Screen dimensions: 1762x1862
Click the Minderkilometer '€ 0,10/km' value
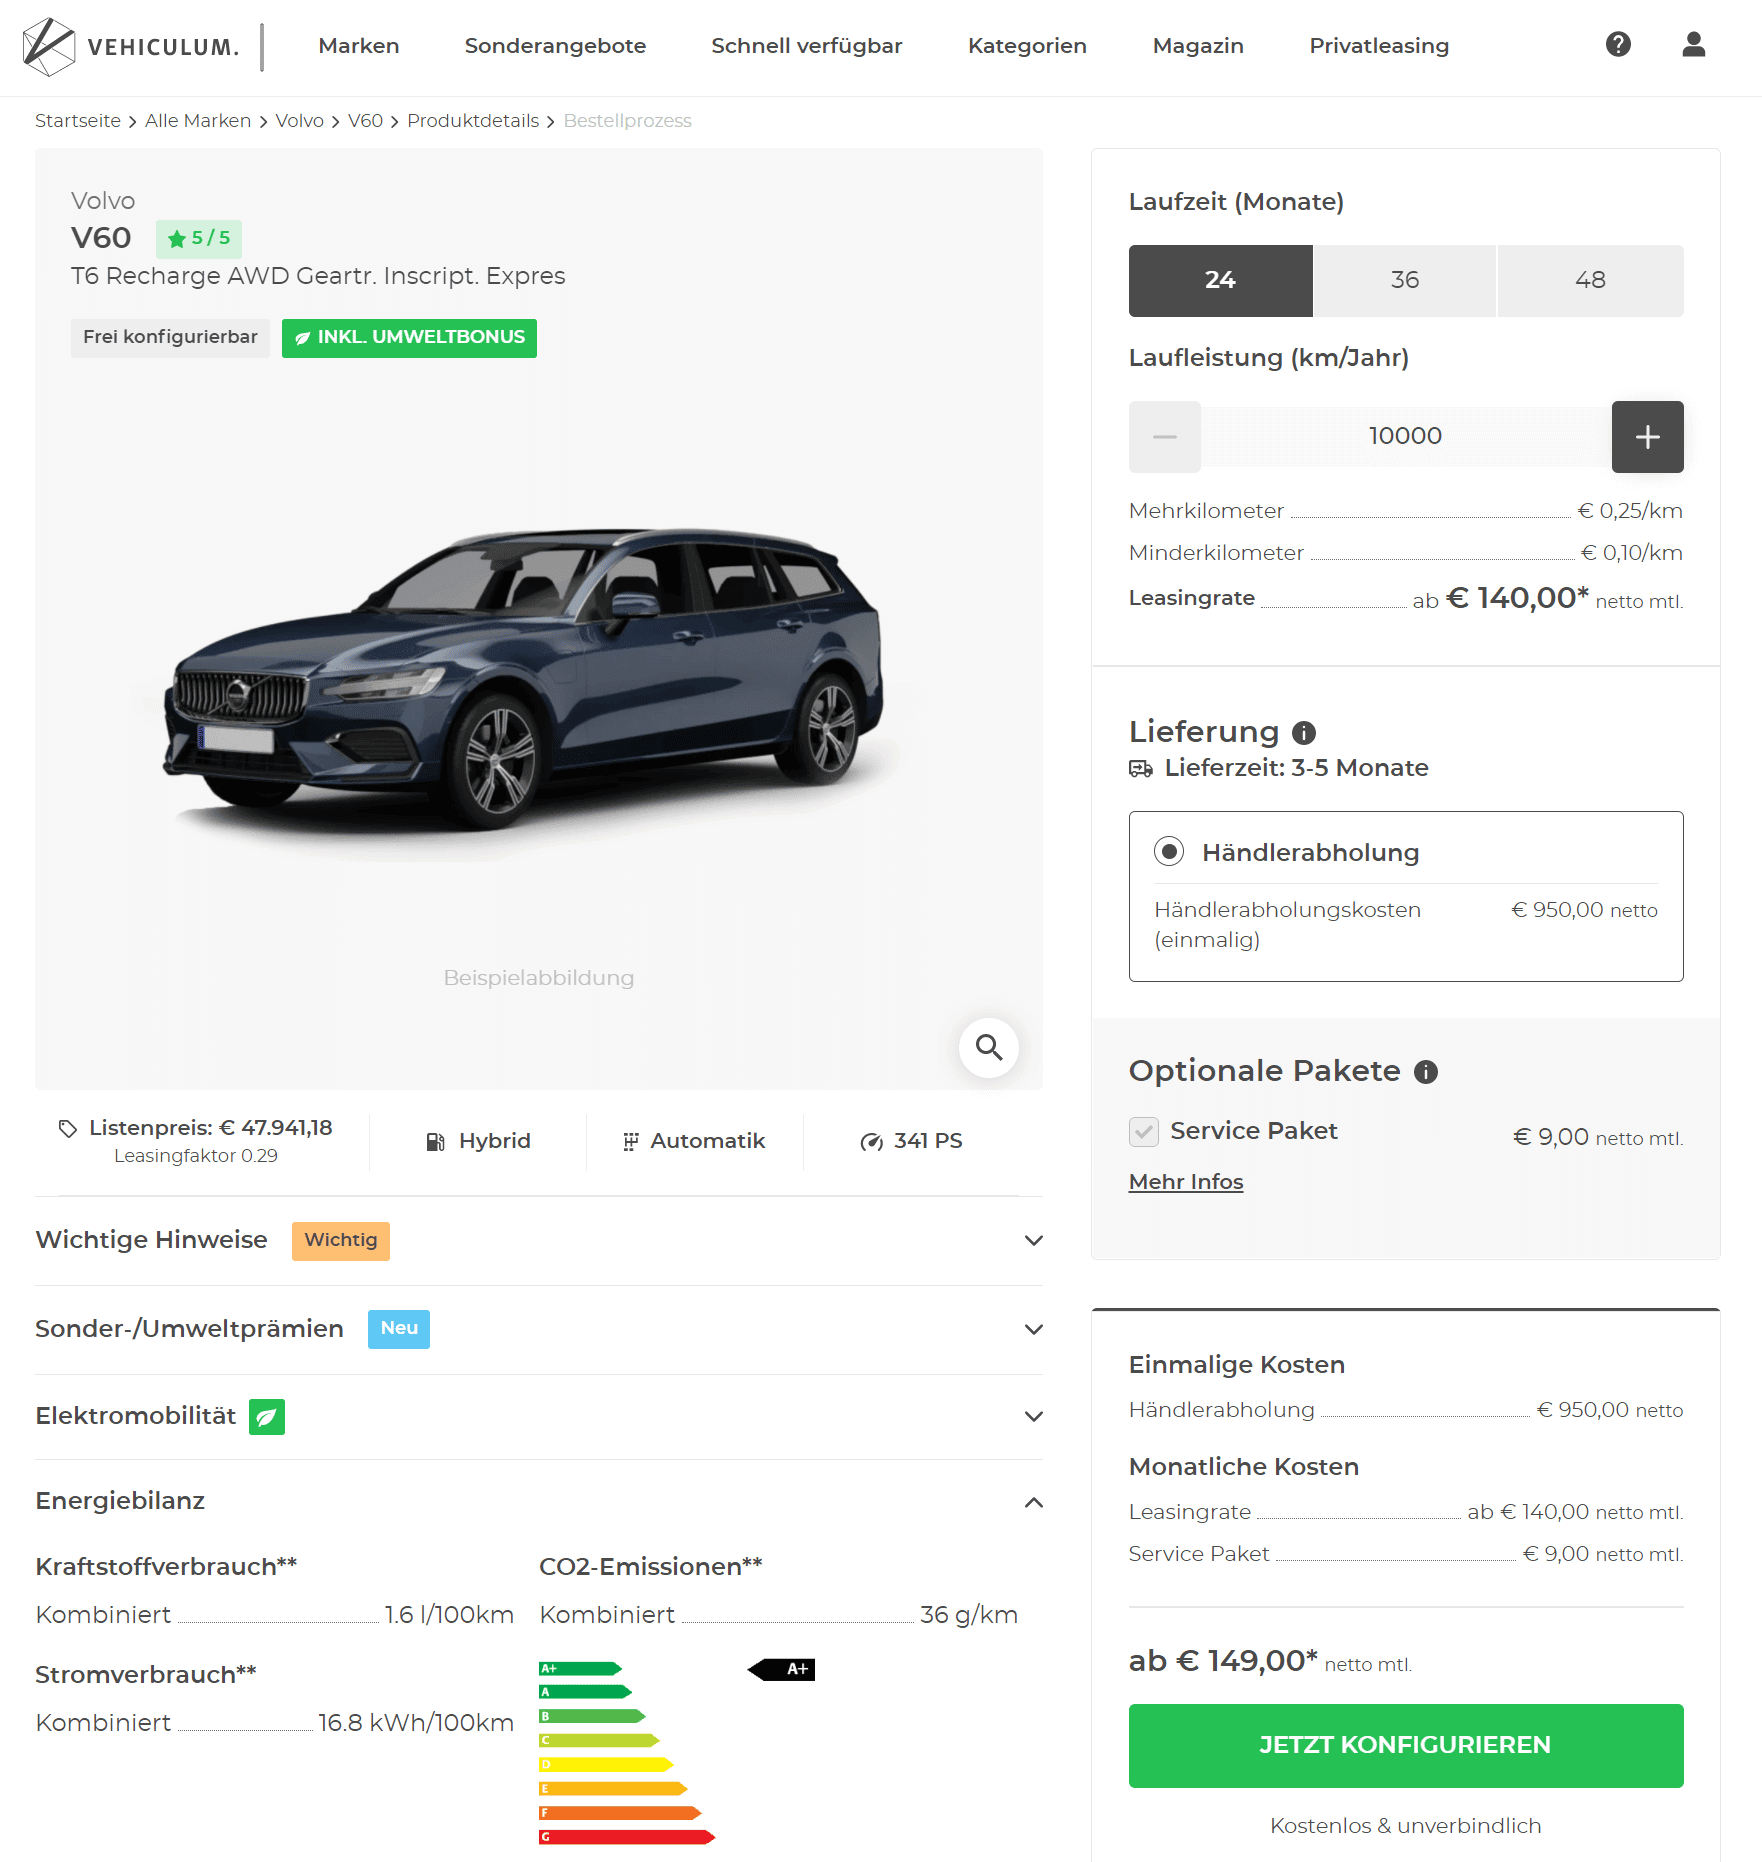point(1631,553)
